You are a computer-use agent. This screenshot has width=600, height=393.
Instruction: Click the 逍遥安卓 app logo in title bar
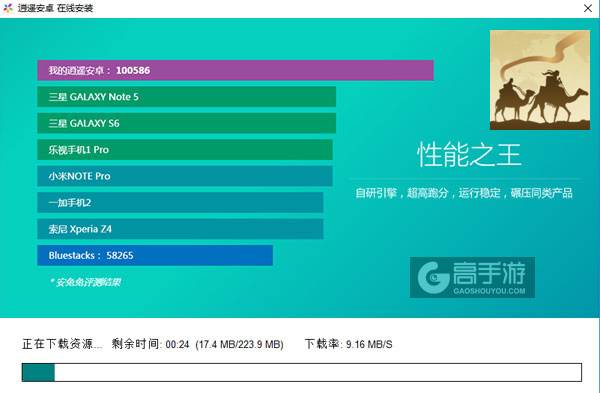click(8, 8)
